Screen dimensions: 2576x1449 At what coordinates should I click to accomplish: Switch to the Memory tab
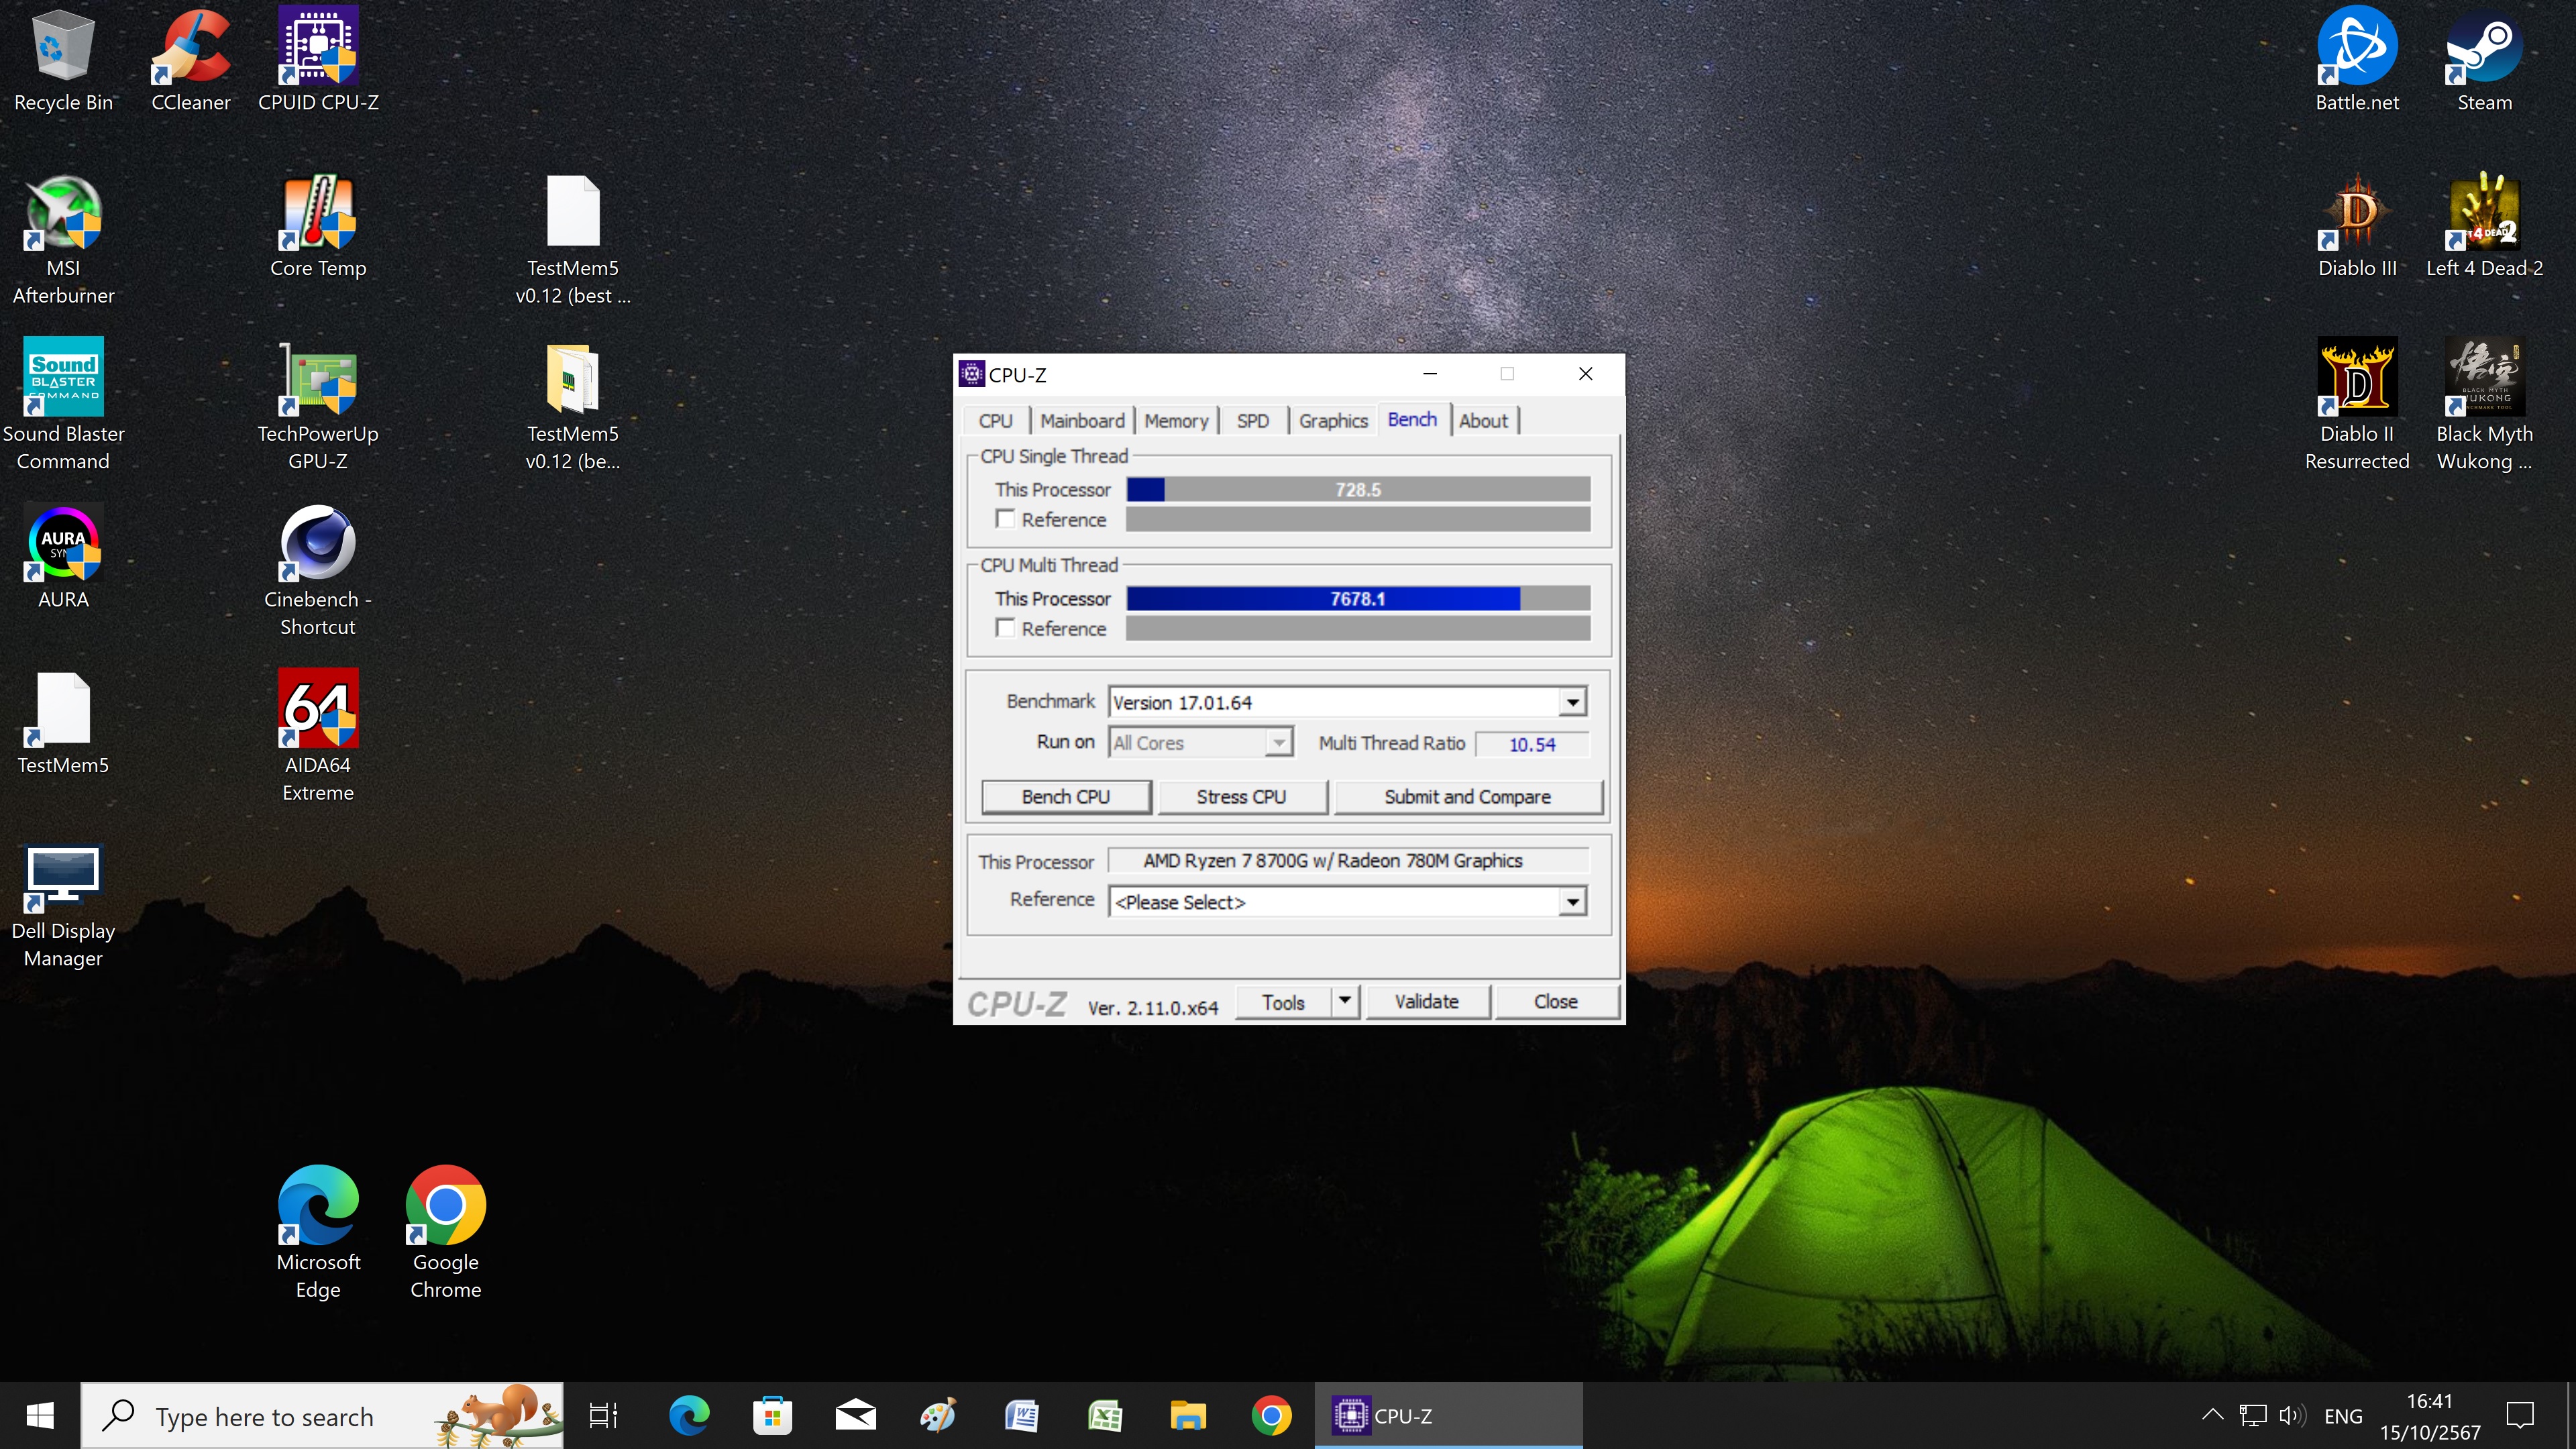[x=1176, y=421]
